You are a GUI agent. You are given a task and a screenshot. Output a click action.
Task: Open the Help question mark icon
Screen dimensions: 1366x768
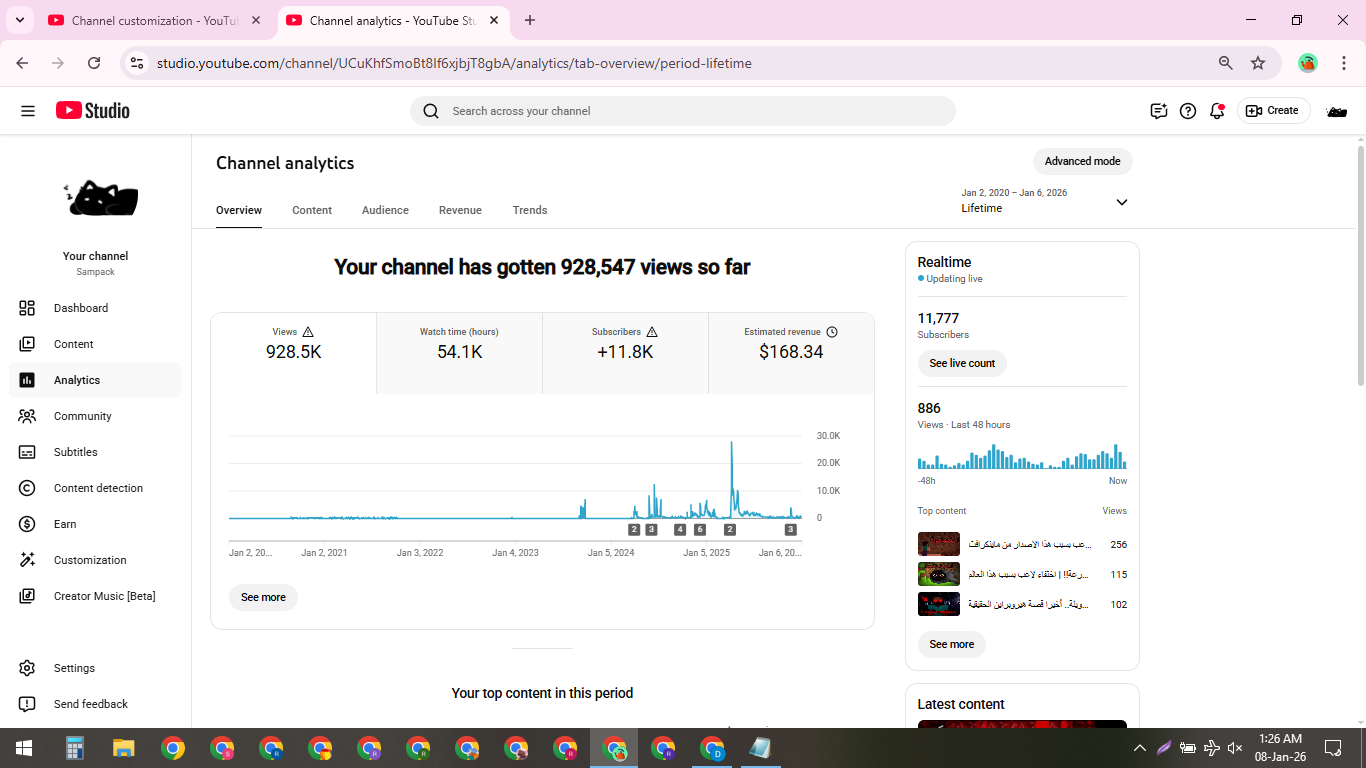1188,111
